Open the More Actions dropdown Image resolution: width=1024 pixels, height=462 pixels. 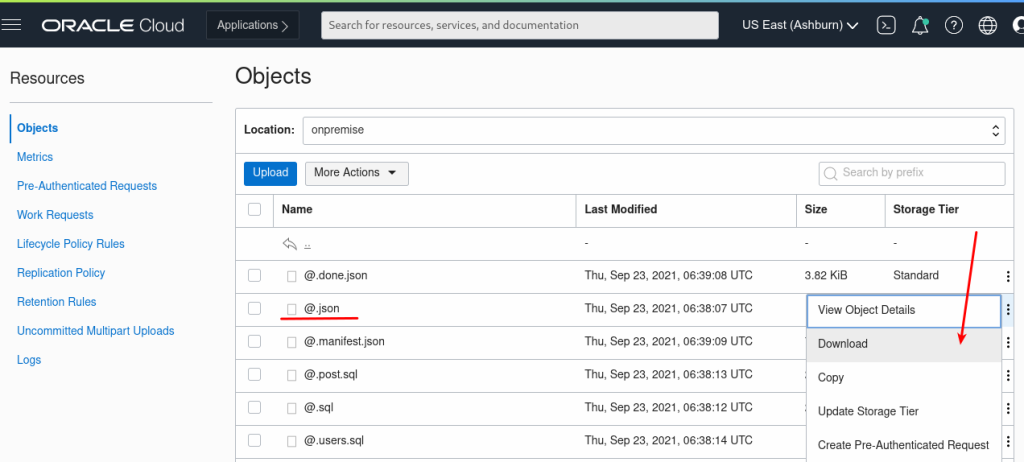(356, 173)
